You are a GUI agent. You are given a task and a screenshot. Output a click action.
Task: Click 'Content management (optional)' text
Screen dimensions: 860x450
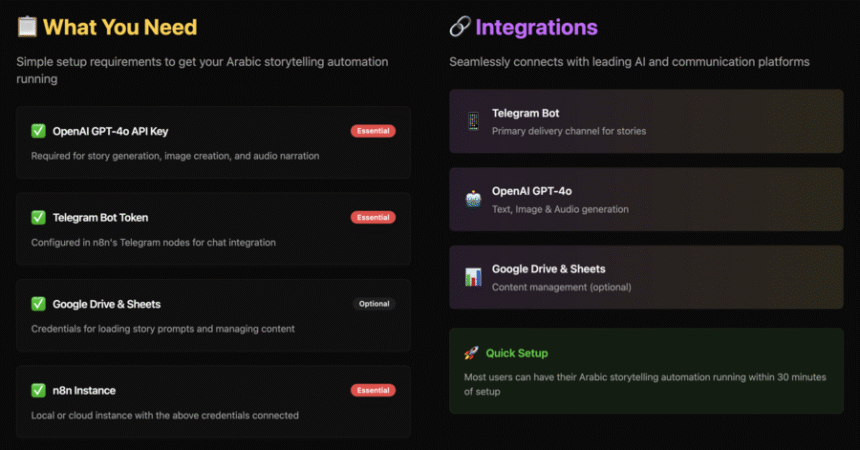click(562, 287)
